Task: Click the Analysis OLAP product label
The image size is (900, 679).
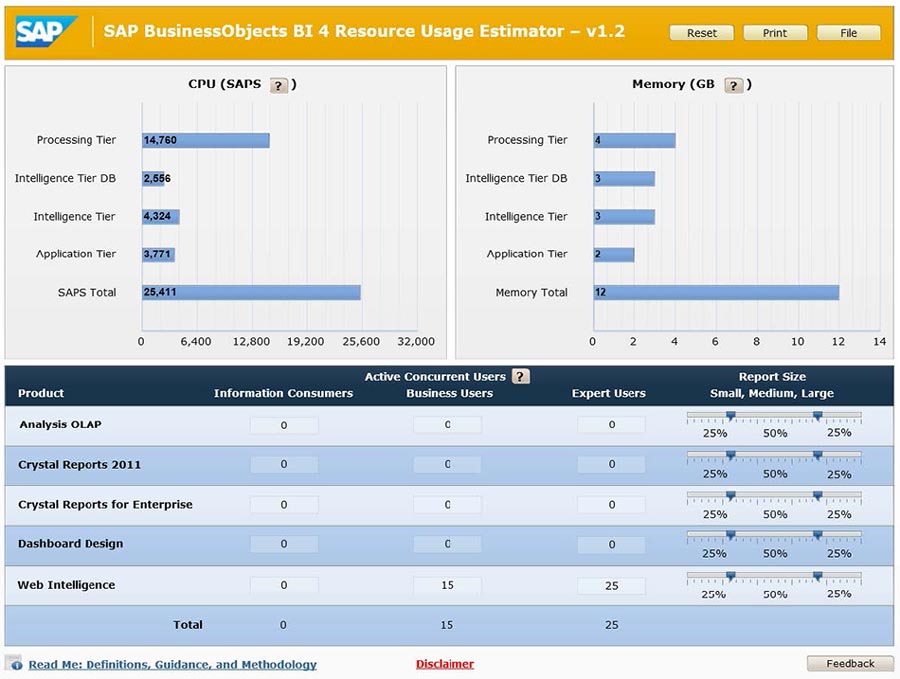Action: point(60,424)
